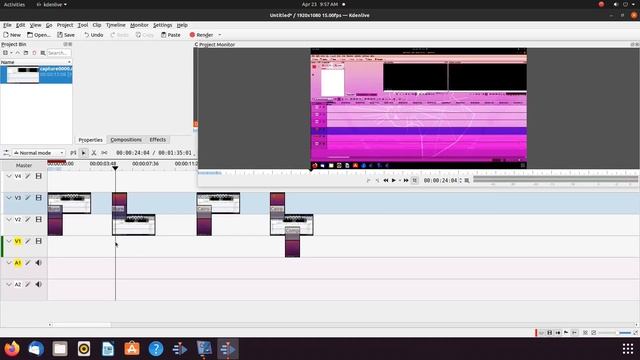The width and height of the screenshot is (640, 360).
Task: Open the Timeline menu
Action: pyautogui.click(x=116, y=25)
